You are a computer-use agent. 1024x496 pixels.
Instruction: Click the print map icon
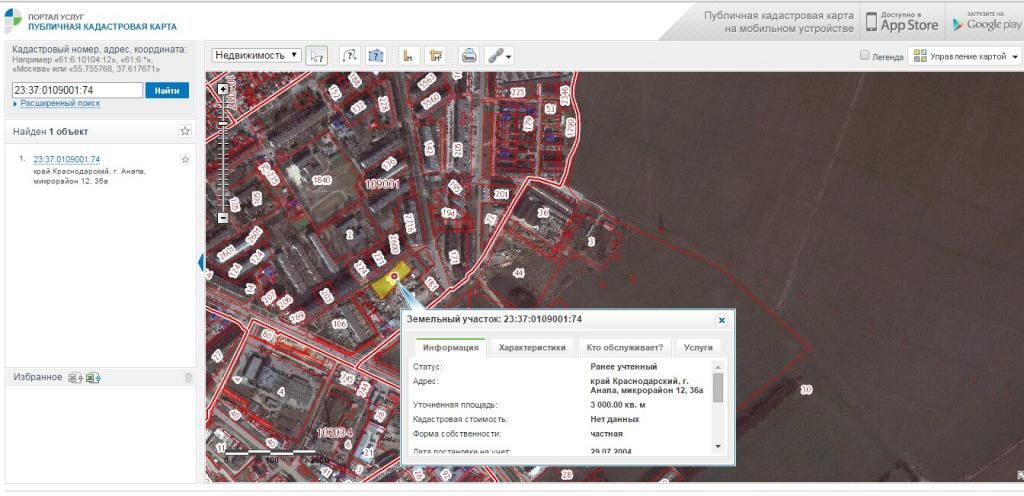469,56
